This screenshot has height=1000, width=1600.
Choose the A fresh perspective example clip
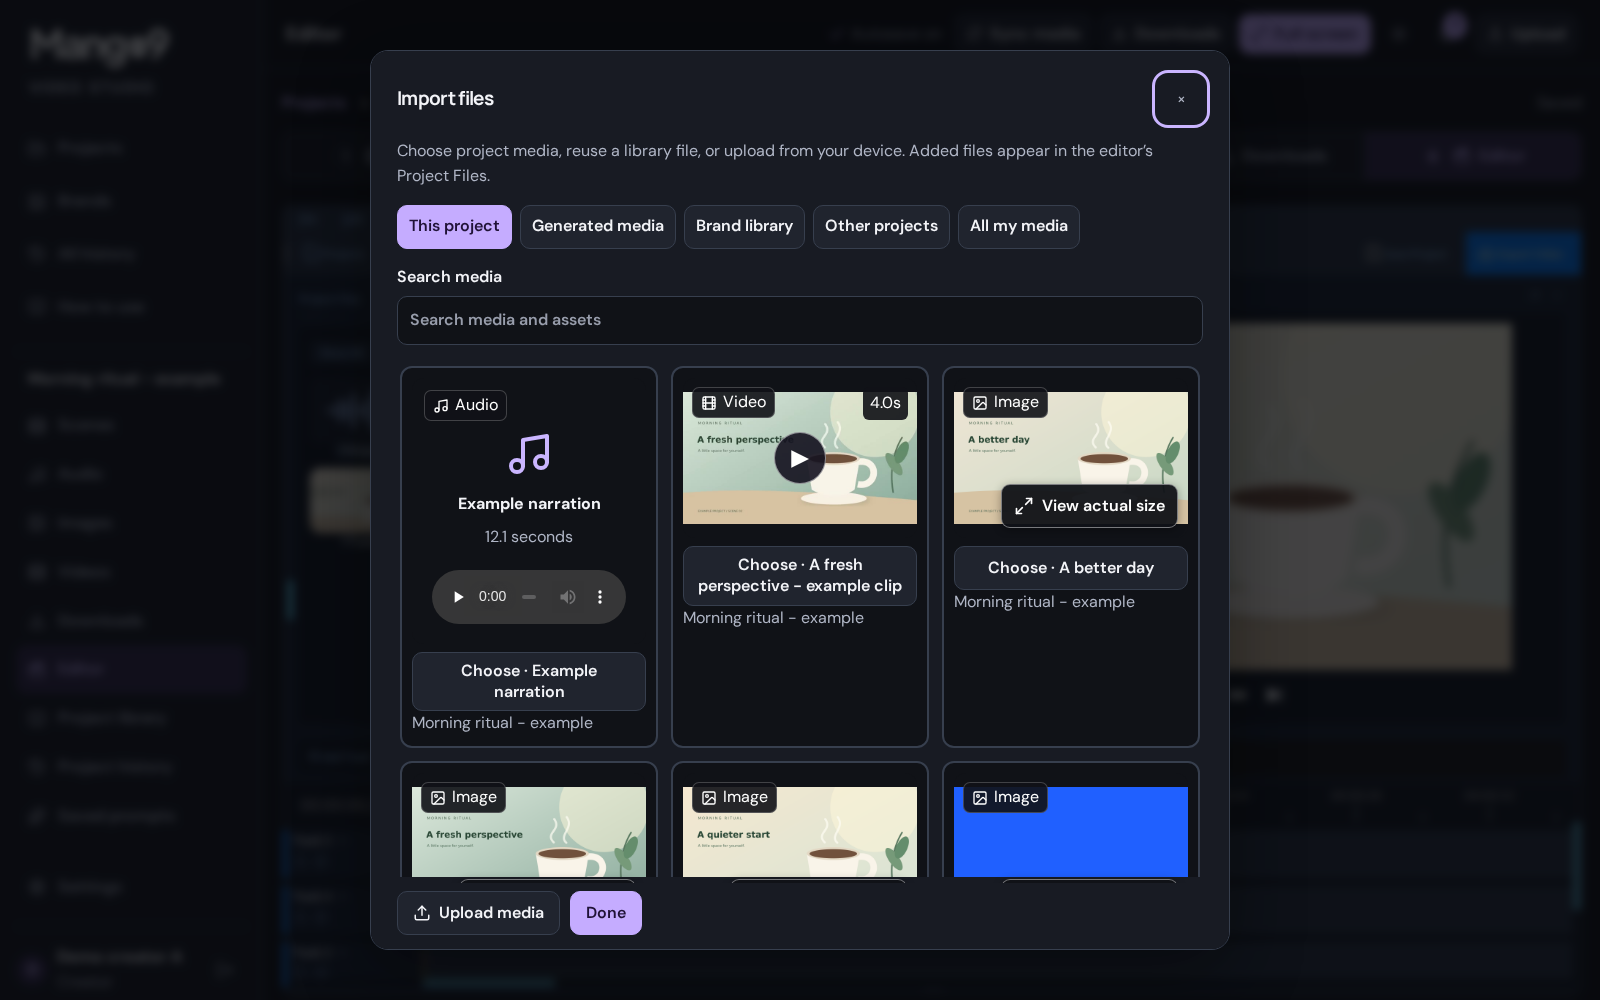800,576
